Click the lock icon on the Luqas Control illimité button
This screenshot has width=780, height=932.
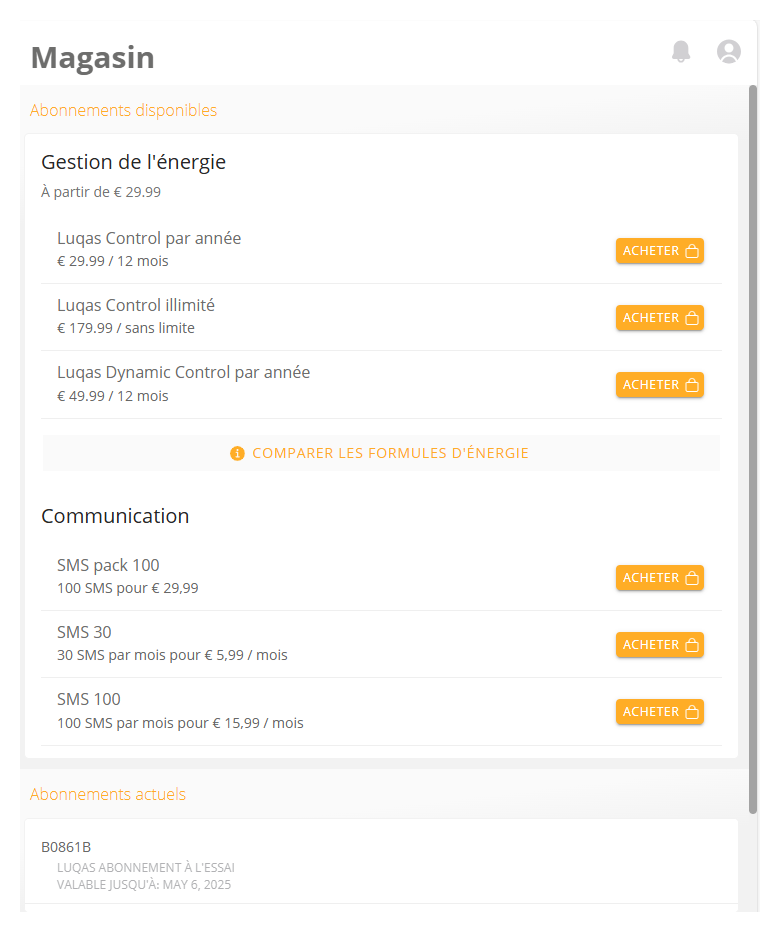click(691, 318)
